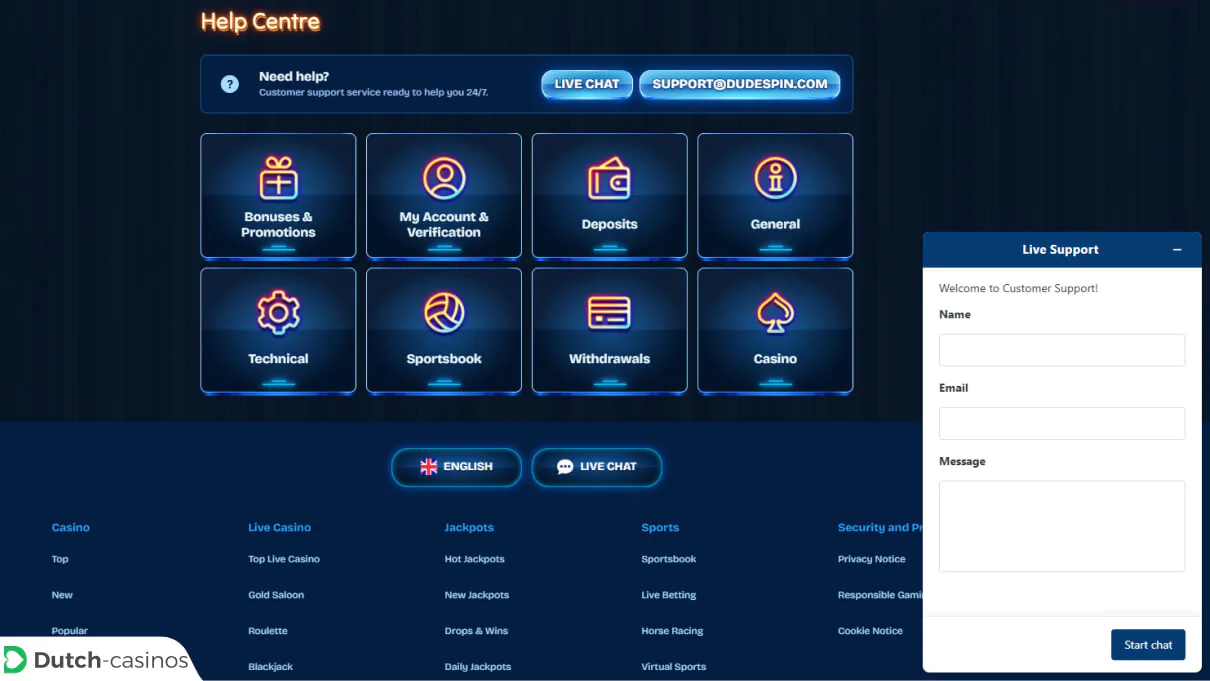Open the Live Casino footer heading link
Image resolution: width=1210 pixels, height=681 pixels.
tap(279, 527)
